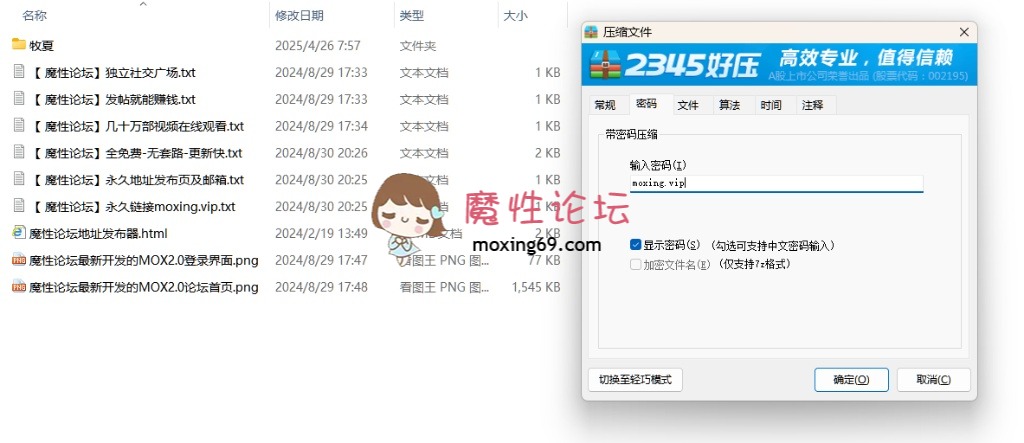This screenshot has width=1024, height=443.
Task: Click the disabled 加密文件名 checkbox
Action: (x=635, y=265)
